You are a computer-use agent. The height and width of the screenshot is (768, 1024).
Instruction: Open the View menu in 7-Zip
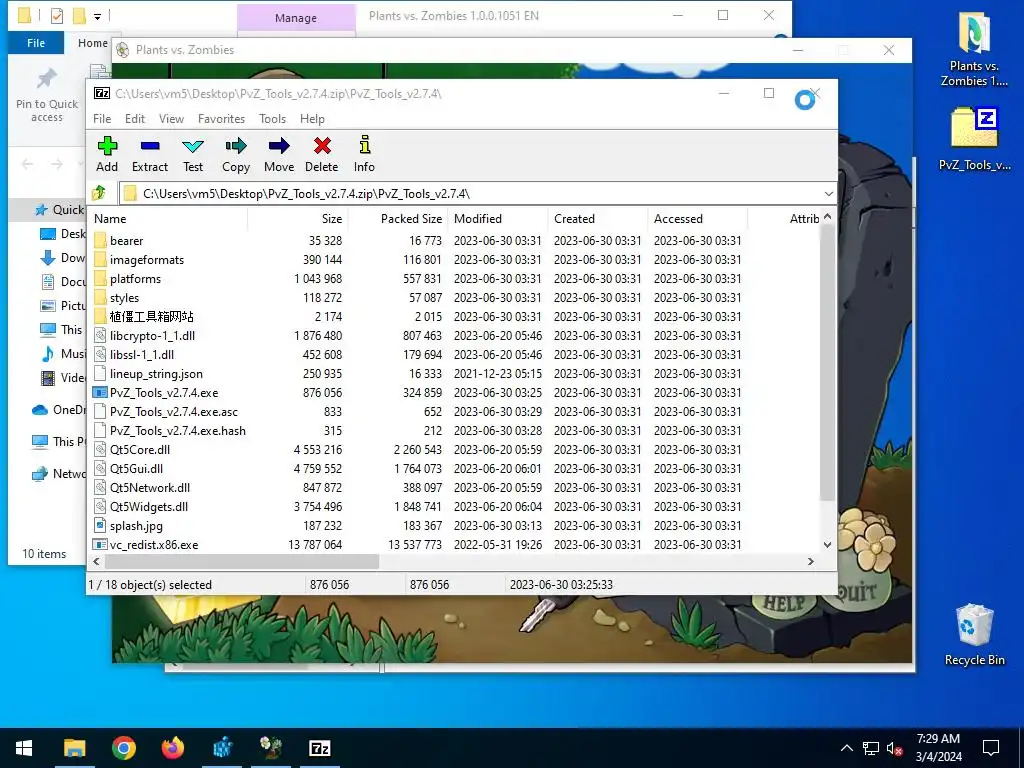pos(171,119)
